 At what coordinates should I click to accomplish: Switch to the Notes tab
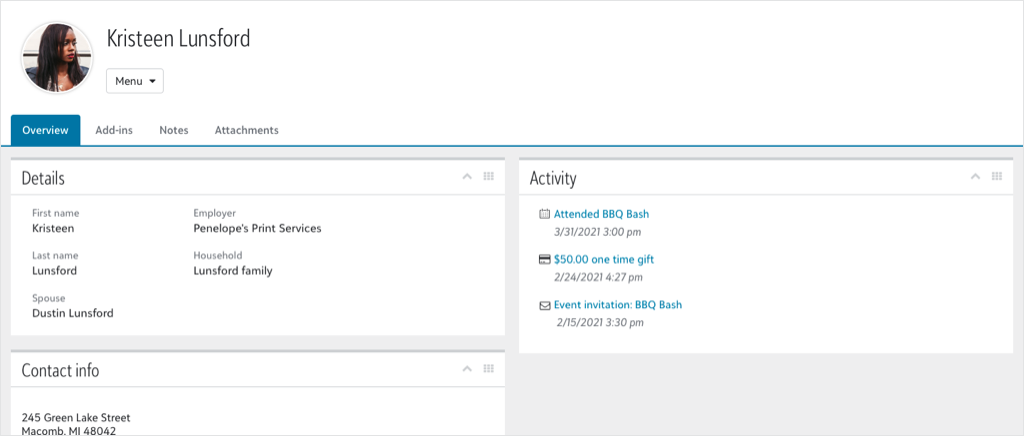click(x=174, y=130)
